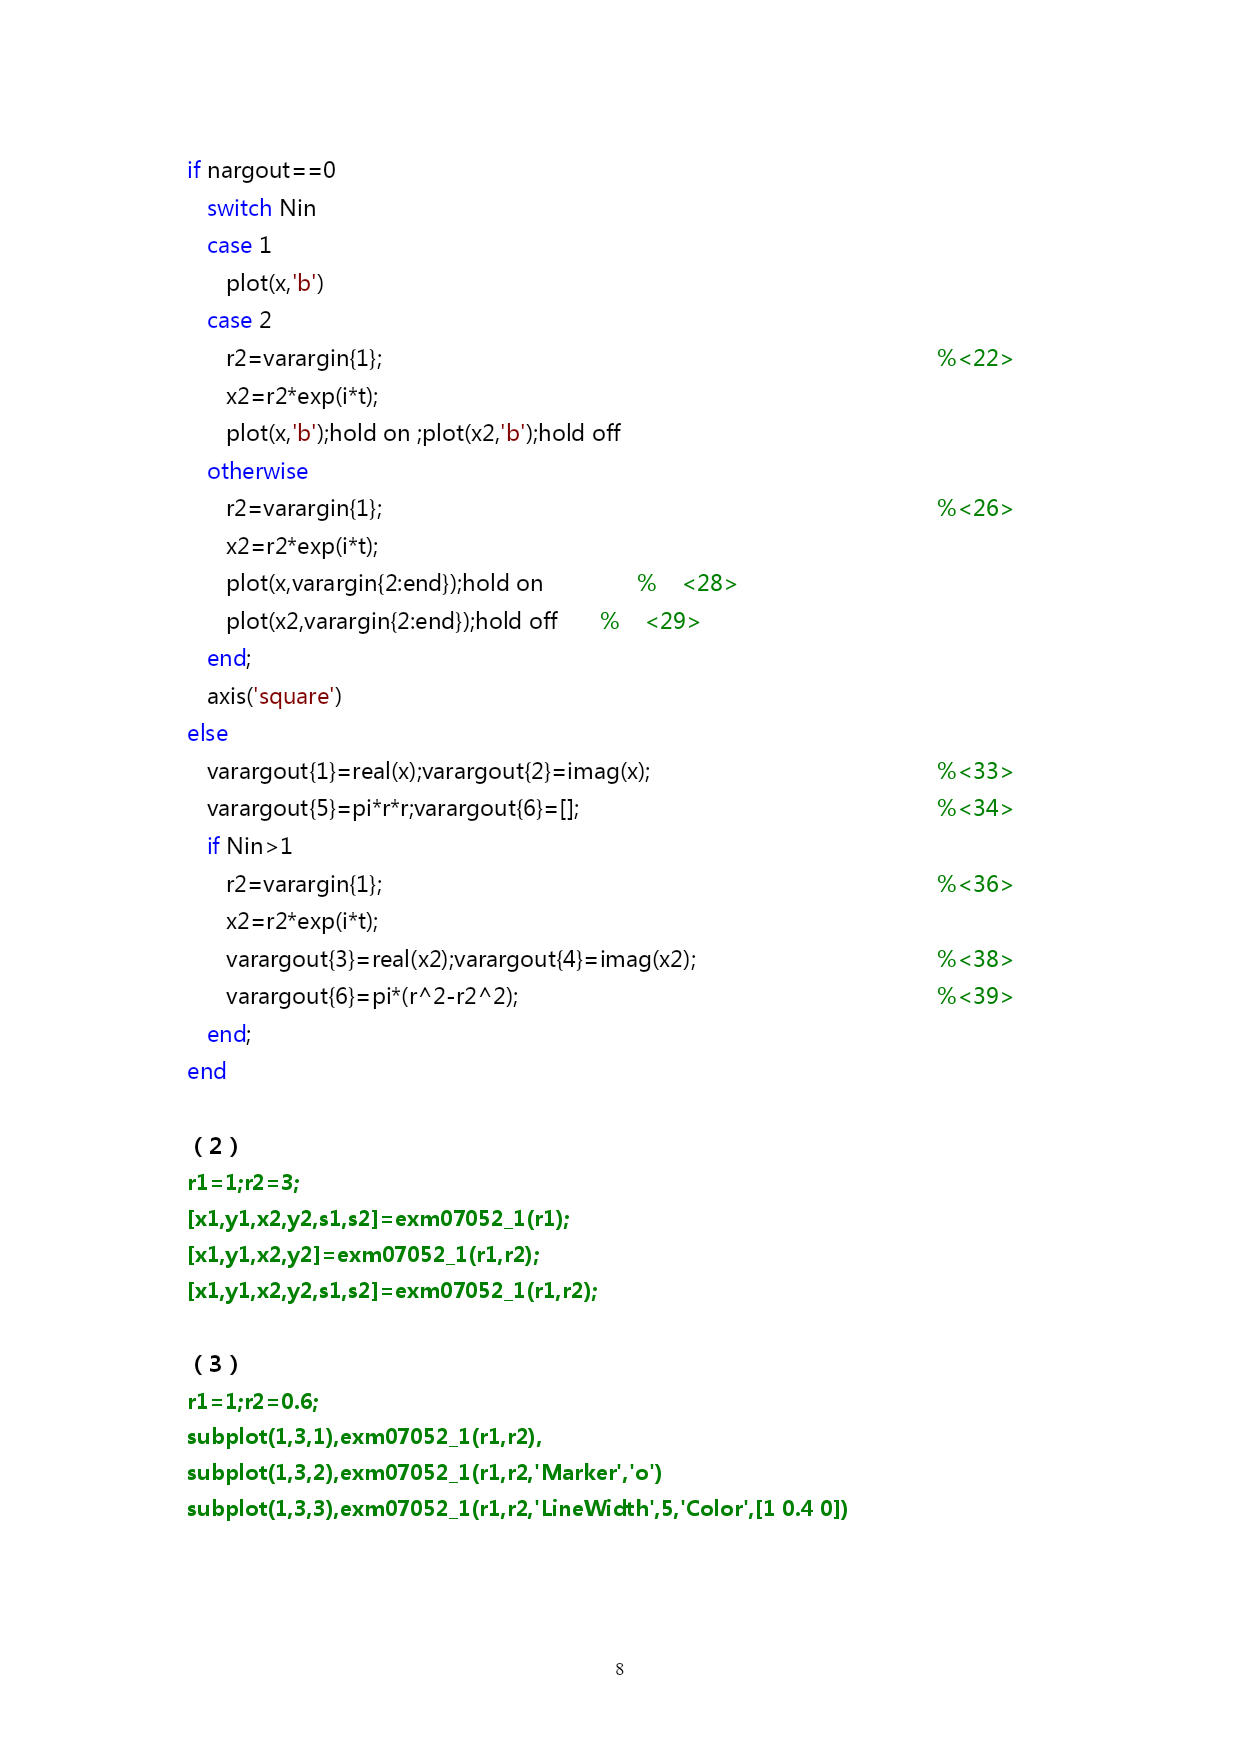Screen dimensions: 1241x1755
Task: Click the subplot(1,3,3) line with 'LineWidth'
Action: 517,1510
